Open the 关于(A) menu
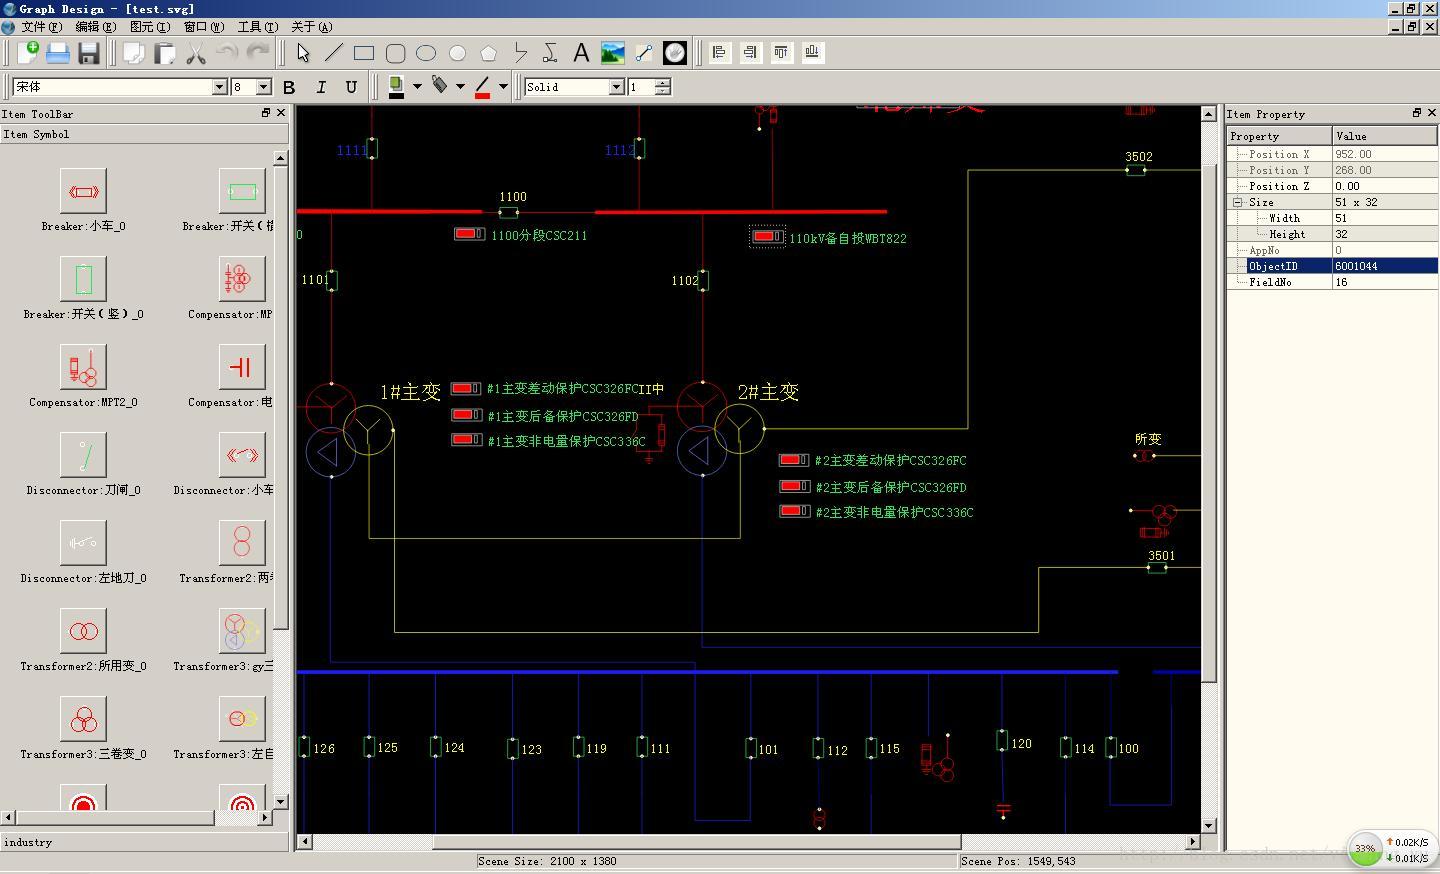 [x=311, y=27]
